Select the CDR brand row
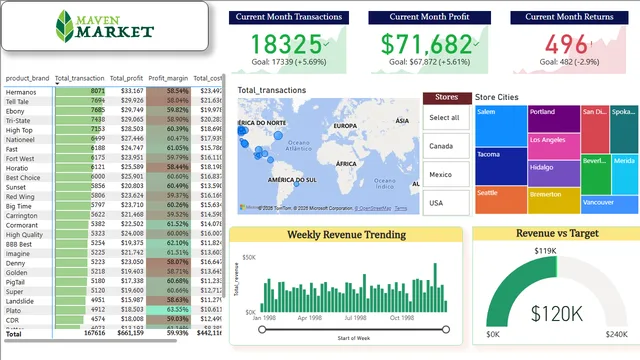The height and width of the screenshot is (360, 640). point(113,320)
